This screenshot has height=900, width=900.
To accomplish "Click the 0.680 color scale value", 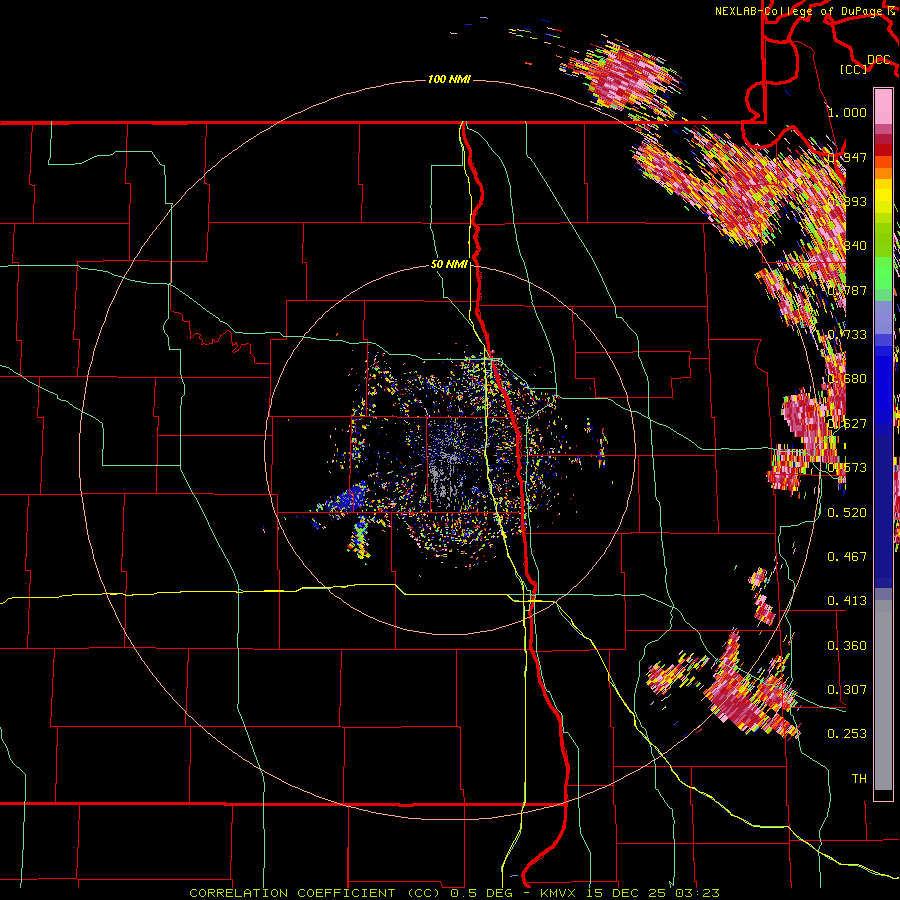I will [x=847, y=379].
